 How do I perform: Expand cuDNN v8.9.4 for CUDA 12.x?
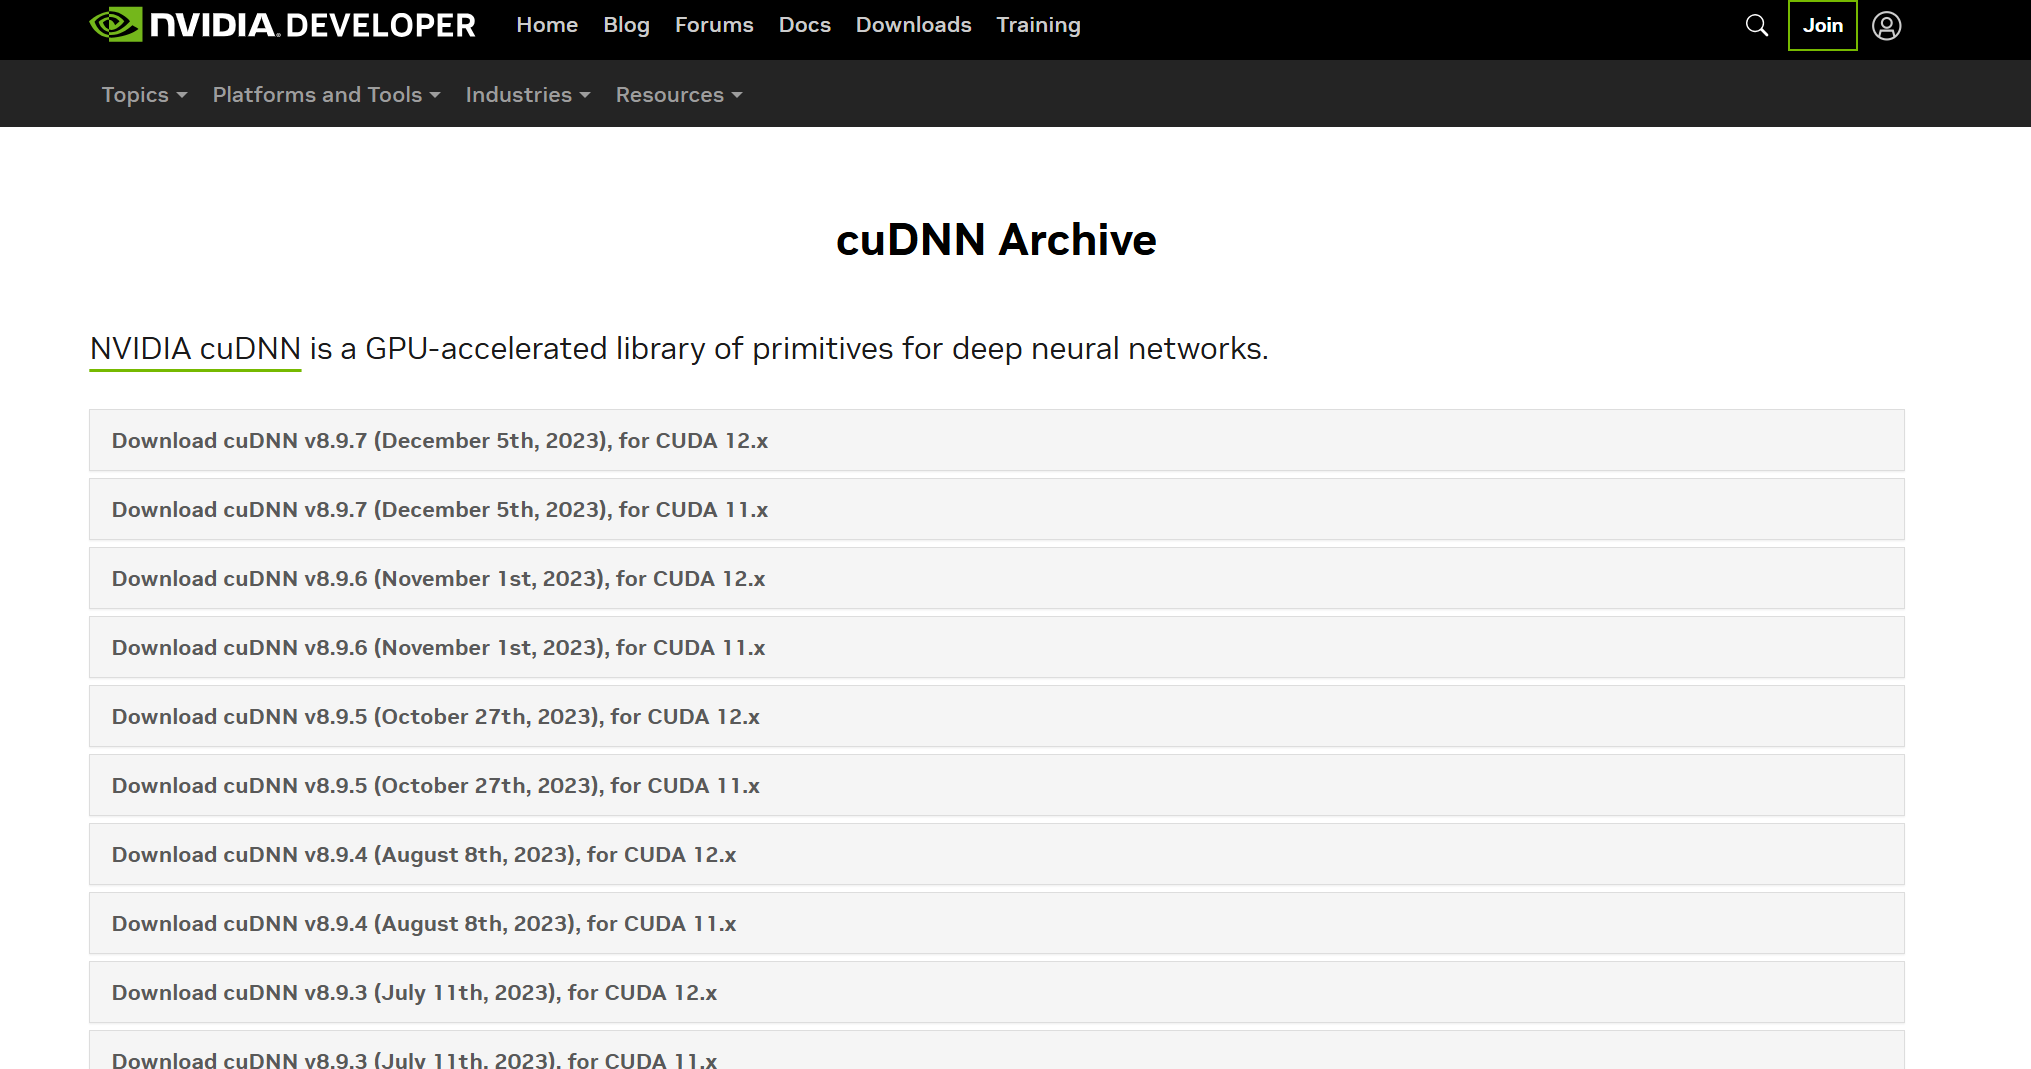(x=996, y=854)
